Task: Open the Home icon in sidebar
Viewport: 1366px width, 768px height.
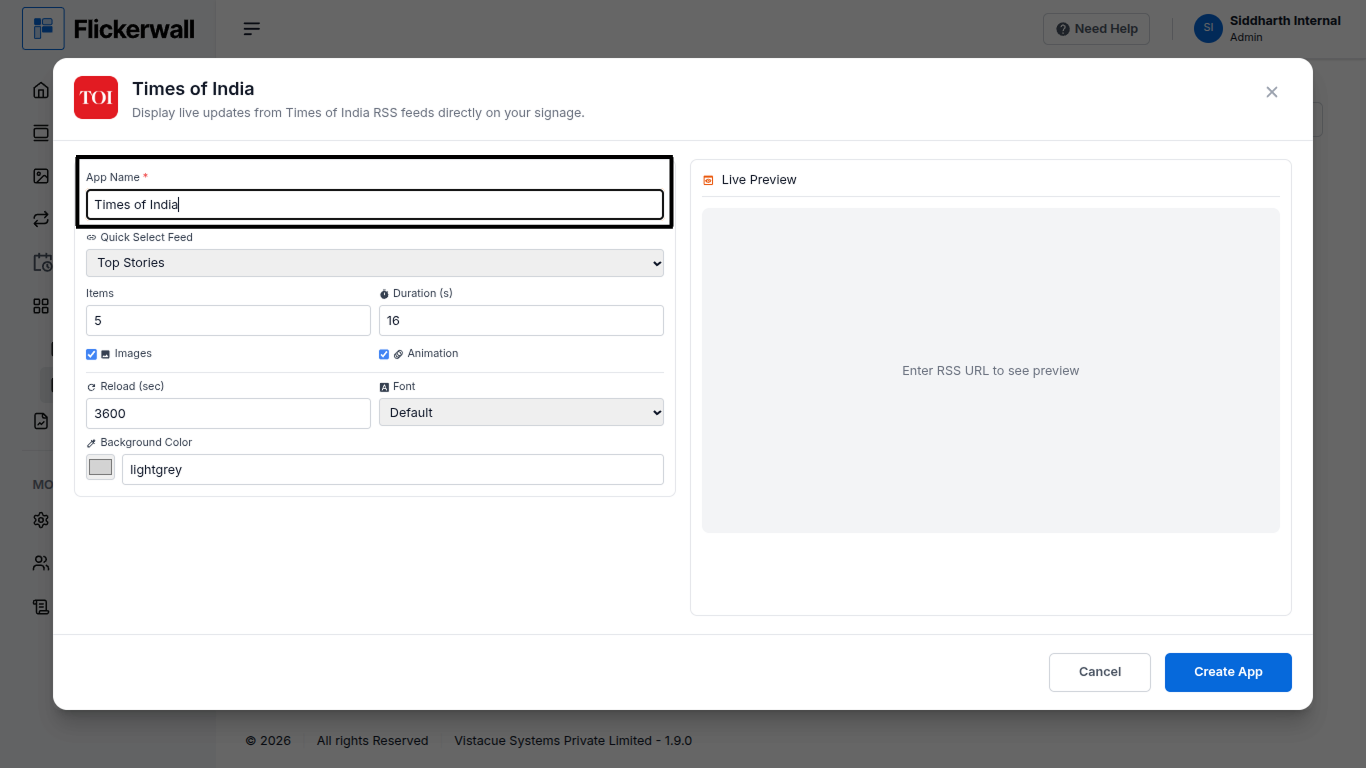Action: point(41,90)
